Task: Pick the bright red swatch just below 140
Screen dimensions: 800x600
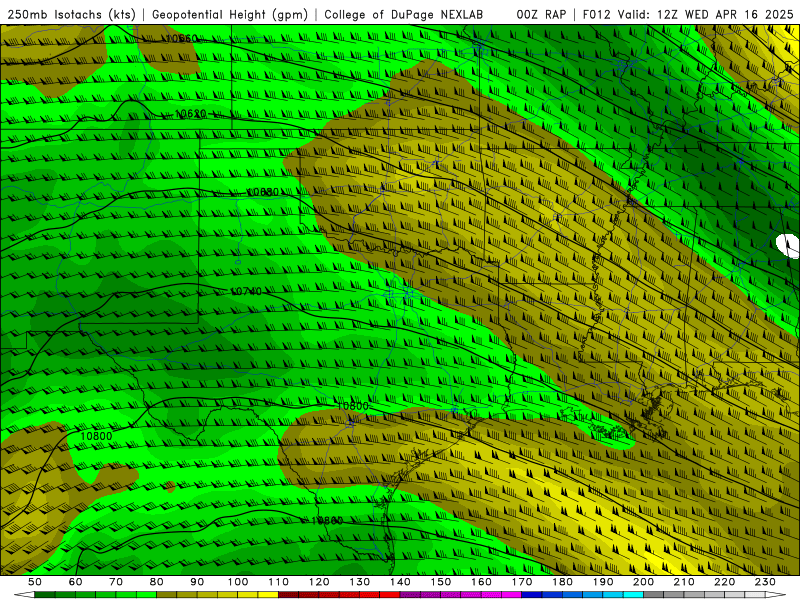Action: [389, 595]
